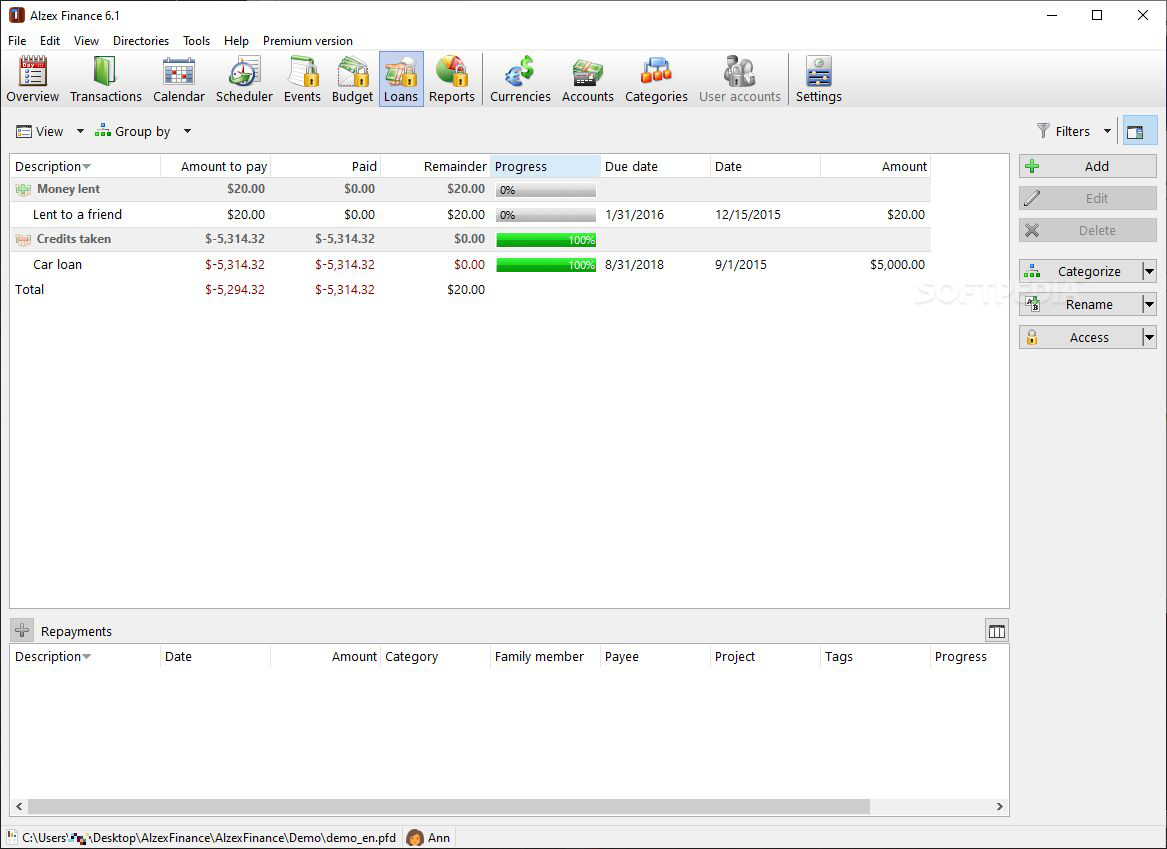Open the Overview section
This screenshot has height=849, width=1167.
pos(33,79)
